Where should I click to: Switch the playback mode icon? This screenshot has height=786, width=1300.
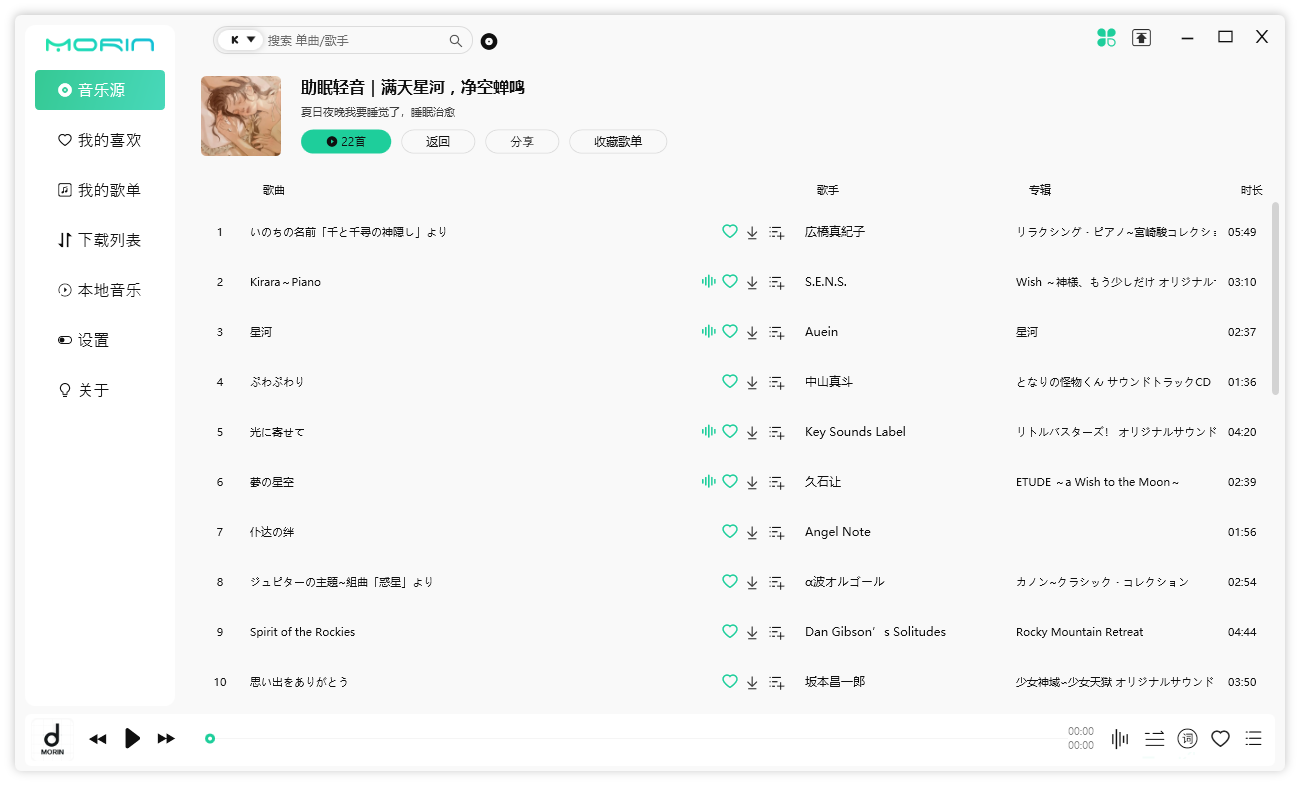coord(1154,738)
